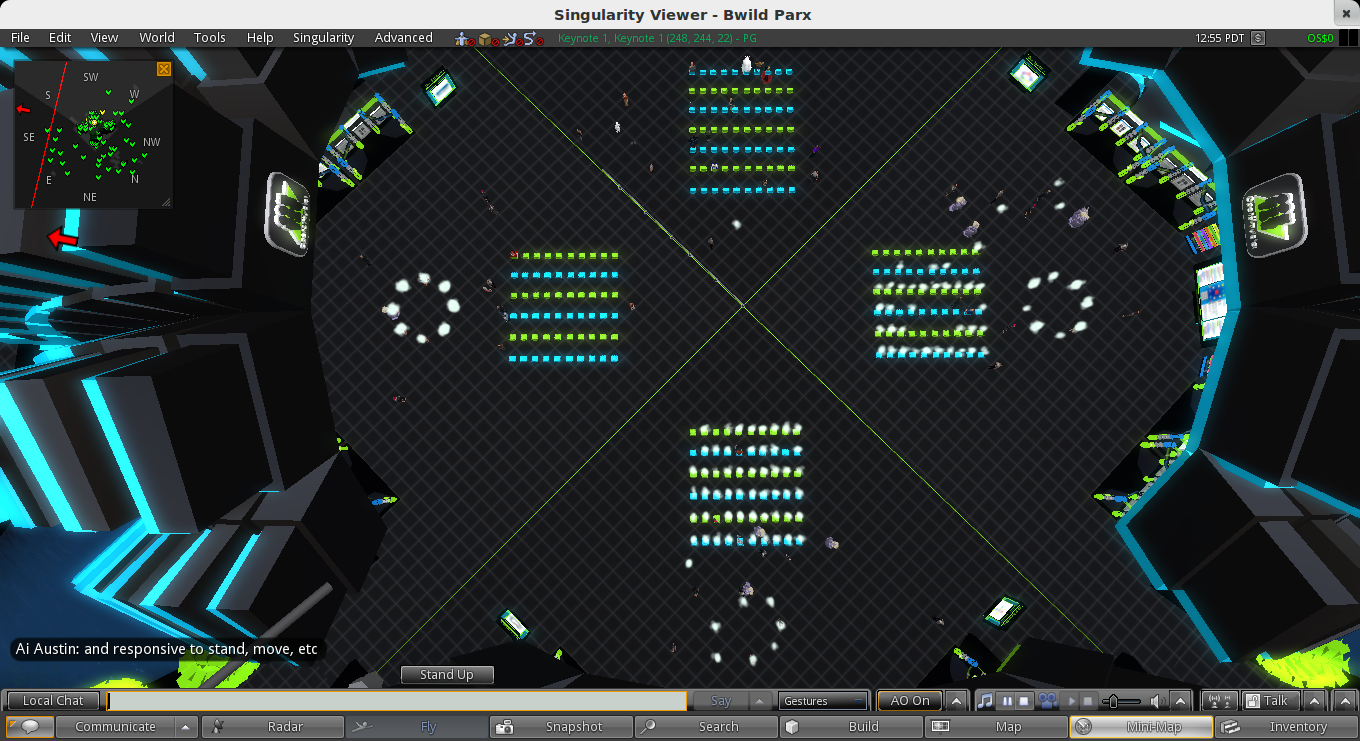Click the Keynote 1 region location text
This screenshot has height=741, width=1360.
(x=658, y=38)
